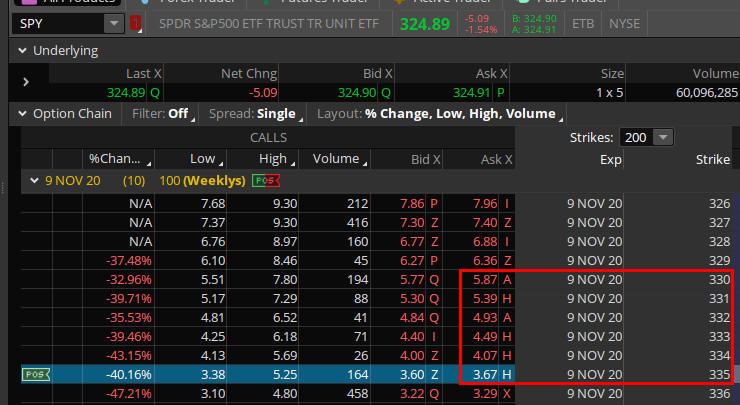Image resolution: width=740 pixels, height=405 pixels.
Task: Click strike 333 cell
Action: tap(720, 337)
